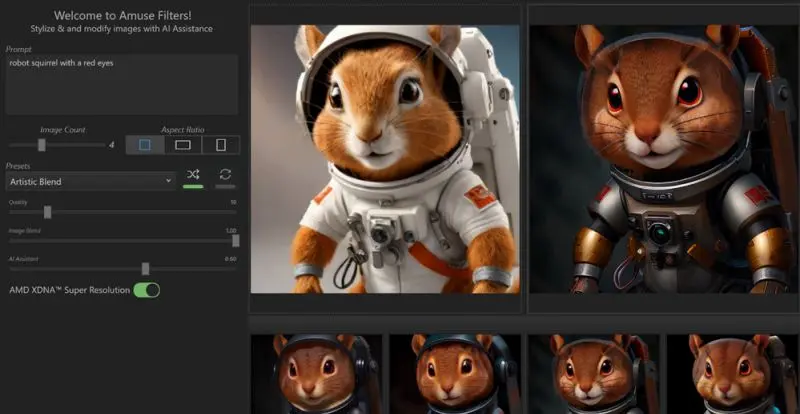Click in the Prompt text box
This screenshot has height=414, width=800.
[x=121, y=85]
